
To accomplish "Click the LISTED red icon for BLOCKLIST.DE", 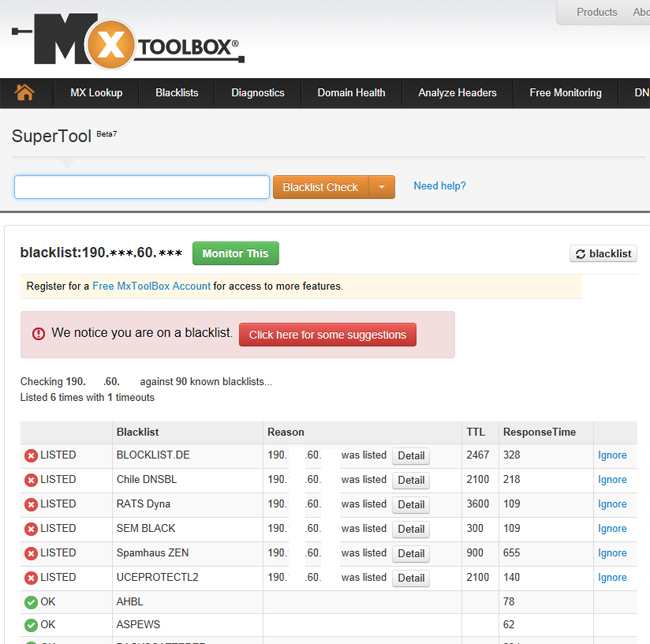I will coord(31,455).
